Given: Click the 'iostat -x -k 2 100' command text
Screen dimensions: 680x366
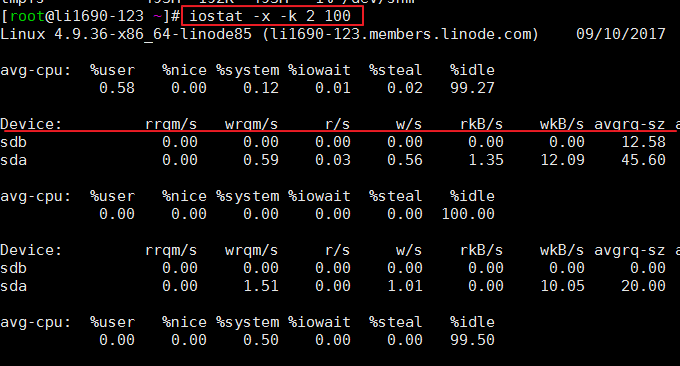Looking at the screenshot, I should (x=270, y=16).
